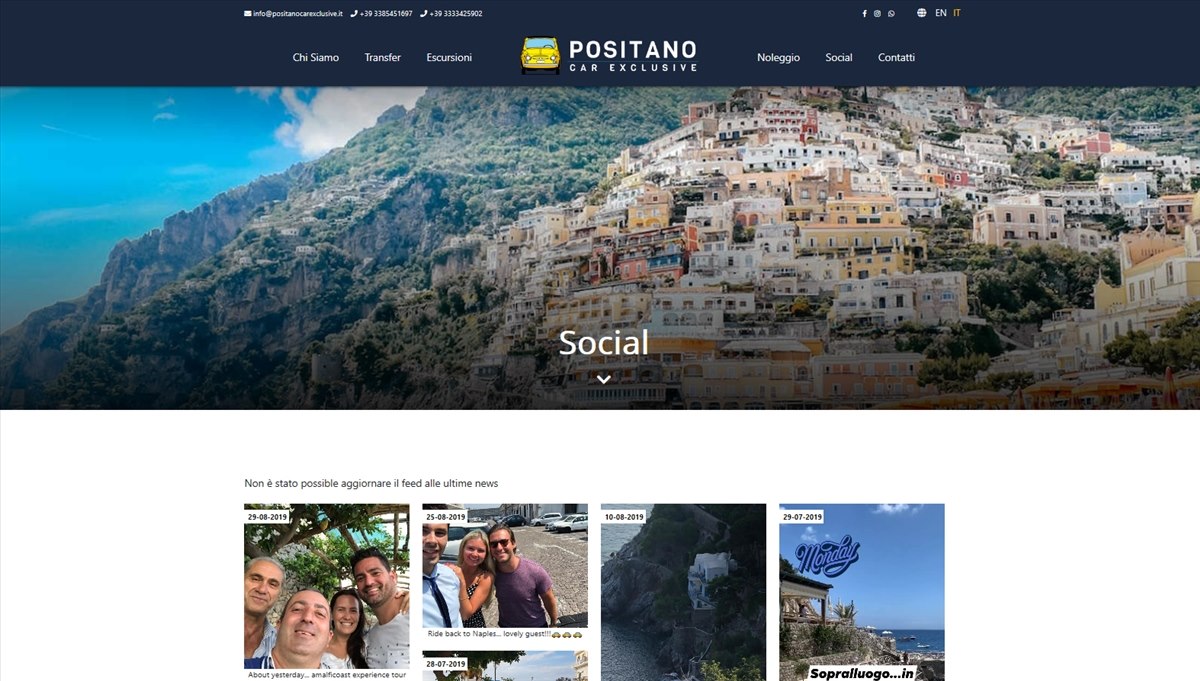Image resolution: width=1200 pixels, height=681 pixels.
Task: Open the 29-07-2019 Monday Sopralluogo post
Action: [x=862, y=592]
